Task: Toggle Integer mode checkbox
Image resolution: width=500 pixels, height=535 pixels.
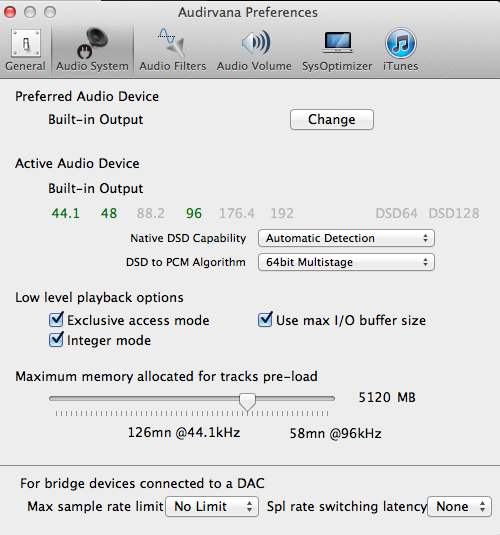Action: [x=56, y=340]
